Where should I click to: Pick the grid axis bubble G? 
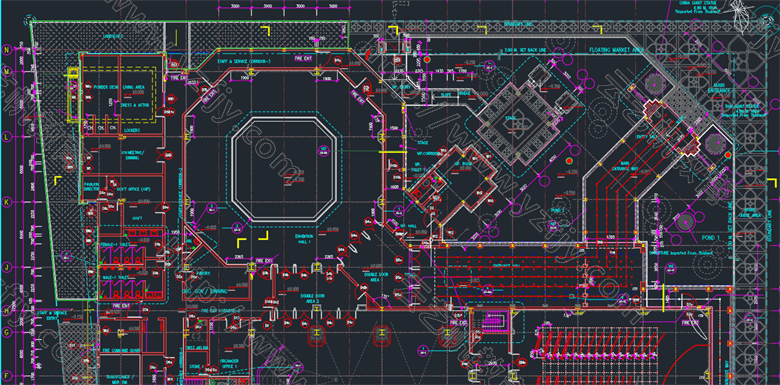click(x=7, y=332)
